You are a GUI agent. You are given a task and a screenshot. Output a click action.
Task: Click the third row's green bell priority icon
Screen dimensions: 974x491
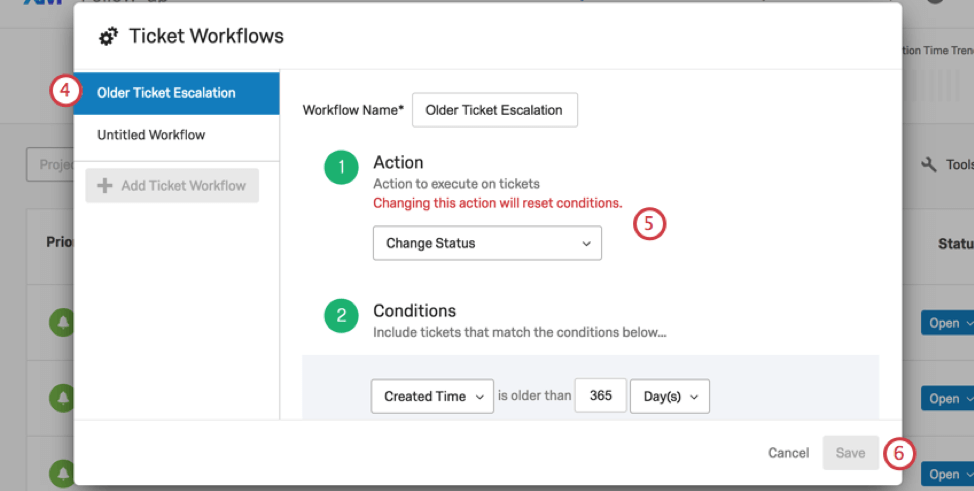click(x=61, y=472)
